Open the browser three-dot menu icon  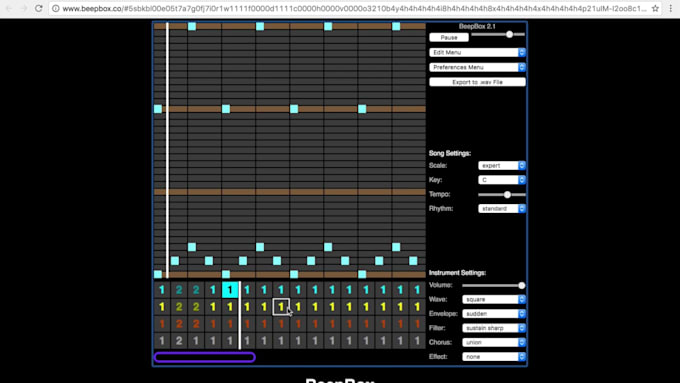tap(671, 8)
